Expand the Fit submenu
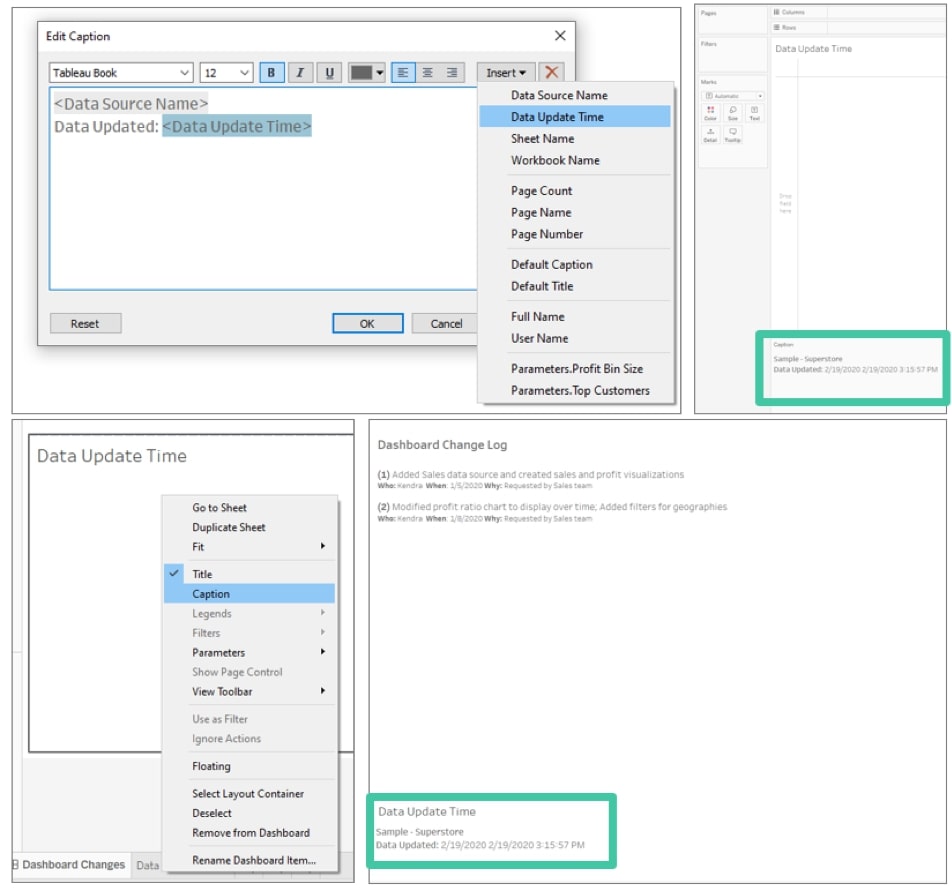The image size is (952, 889). 250,547
